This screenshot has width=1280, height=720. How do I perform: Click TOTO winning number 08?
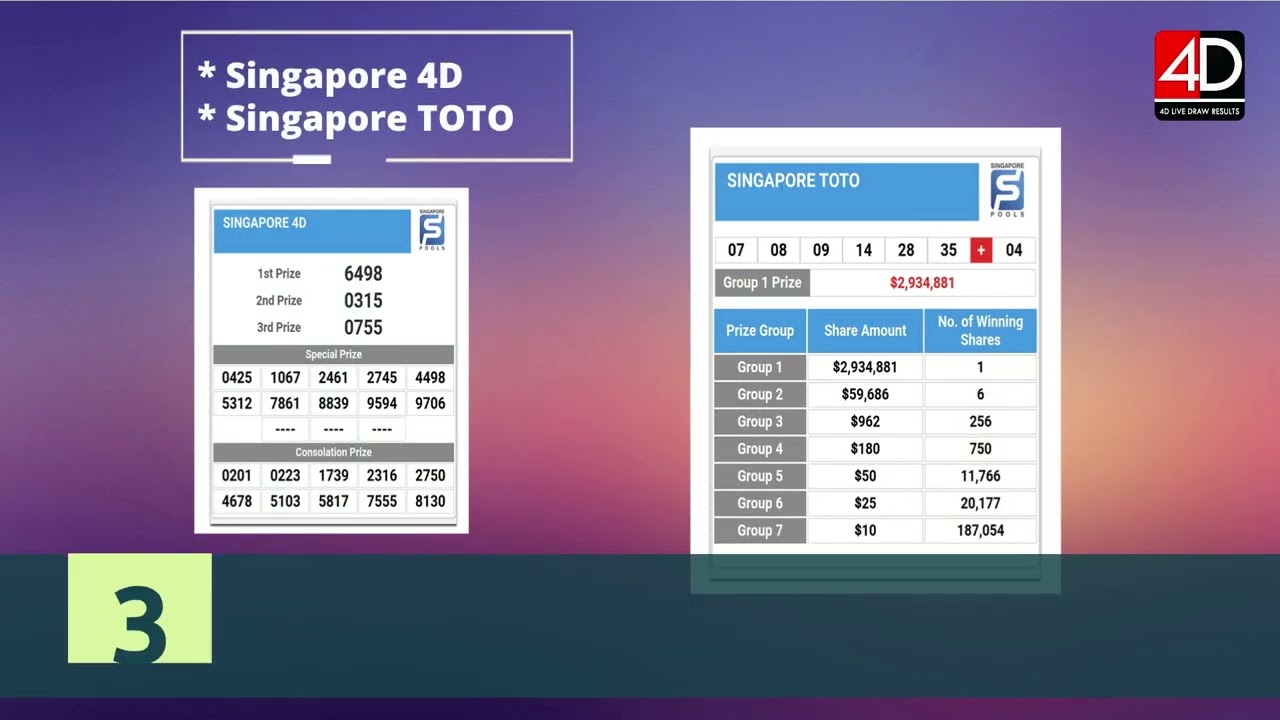click(x=779, y=250)
